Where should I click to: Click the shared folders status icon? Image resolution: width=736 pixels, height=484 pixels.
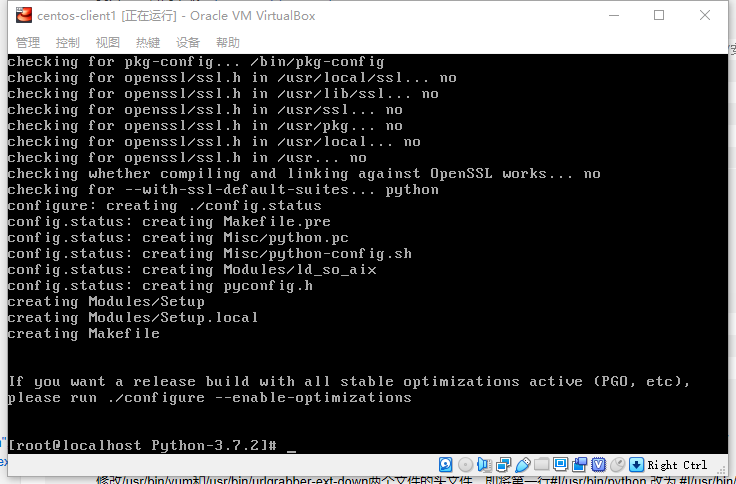click(x=541, y=465)
